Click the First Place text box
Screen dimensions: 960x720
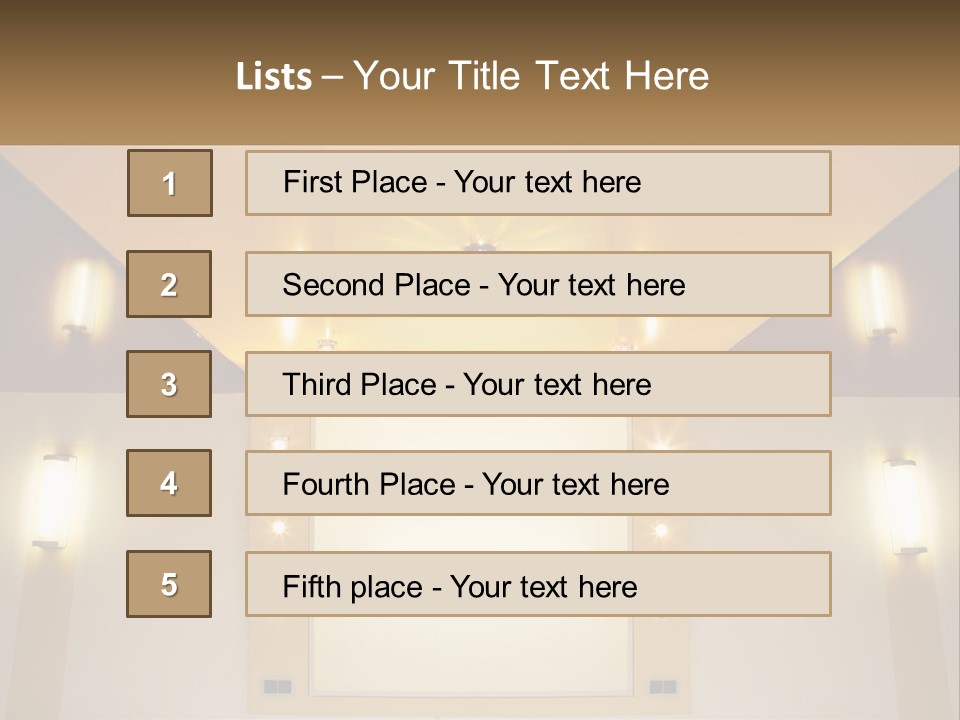pyautogui.click(x=538, y=183)
